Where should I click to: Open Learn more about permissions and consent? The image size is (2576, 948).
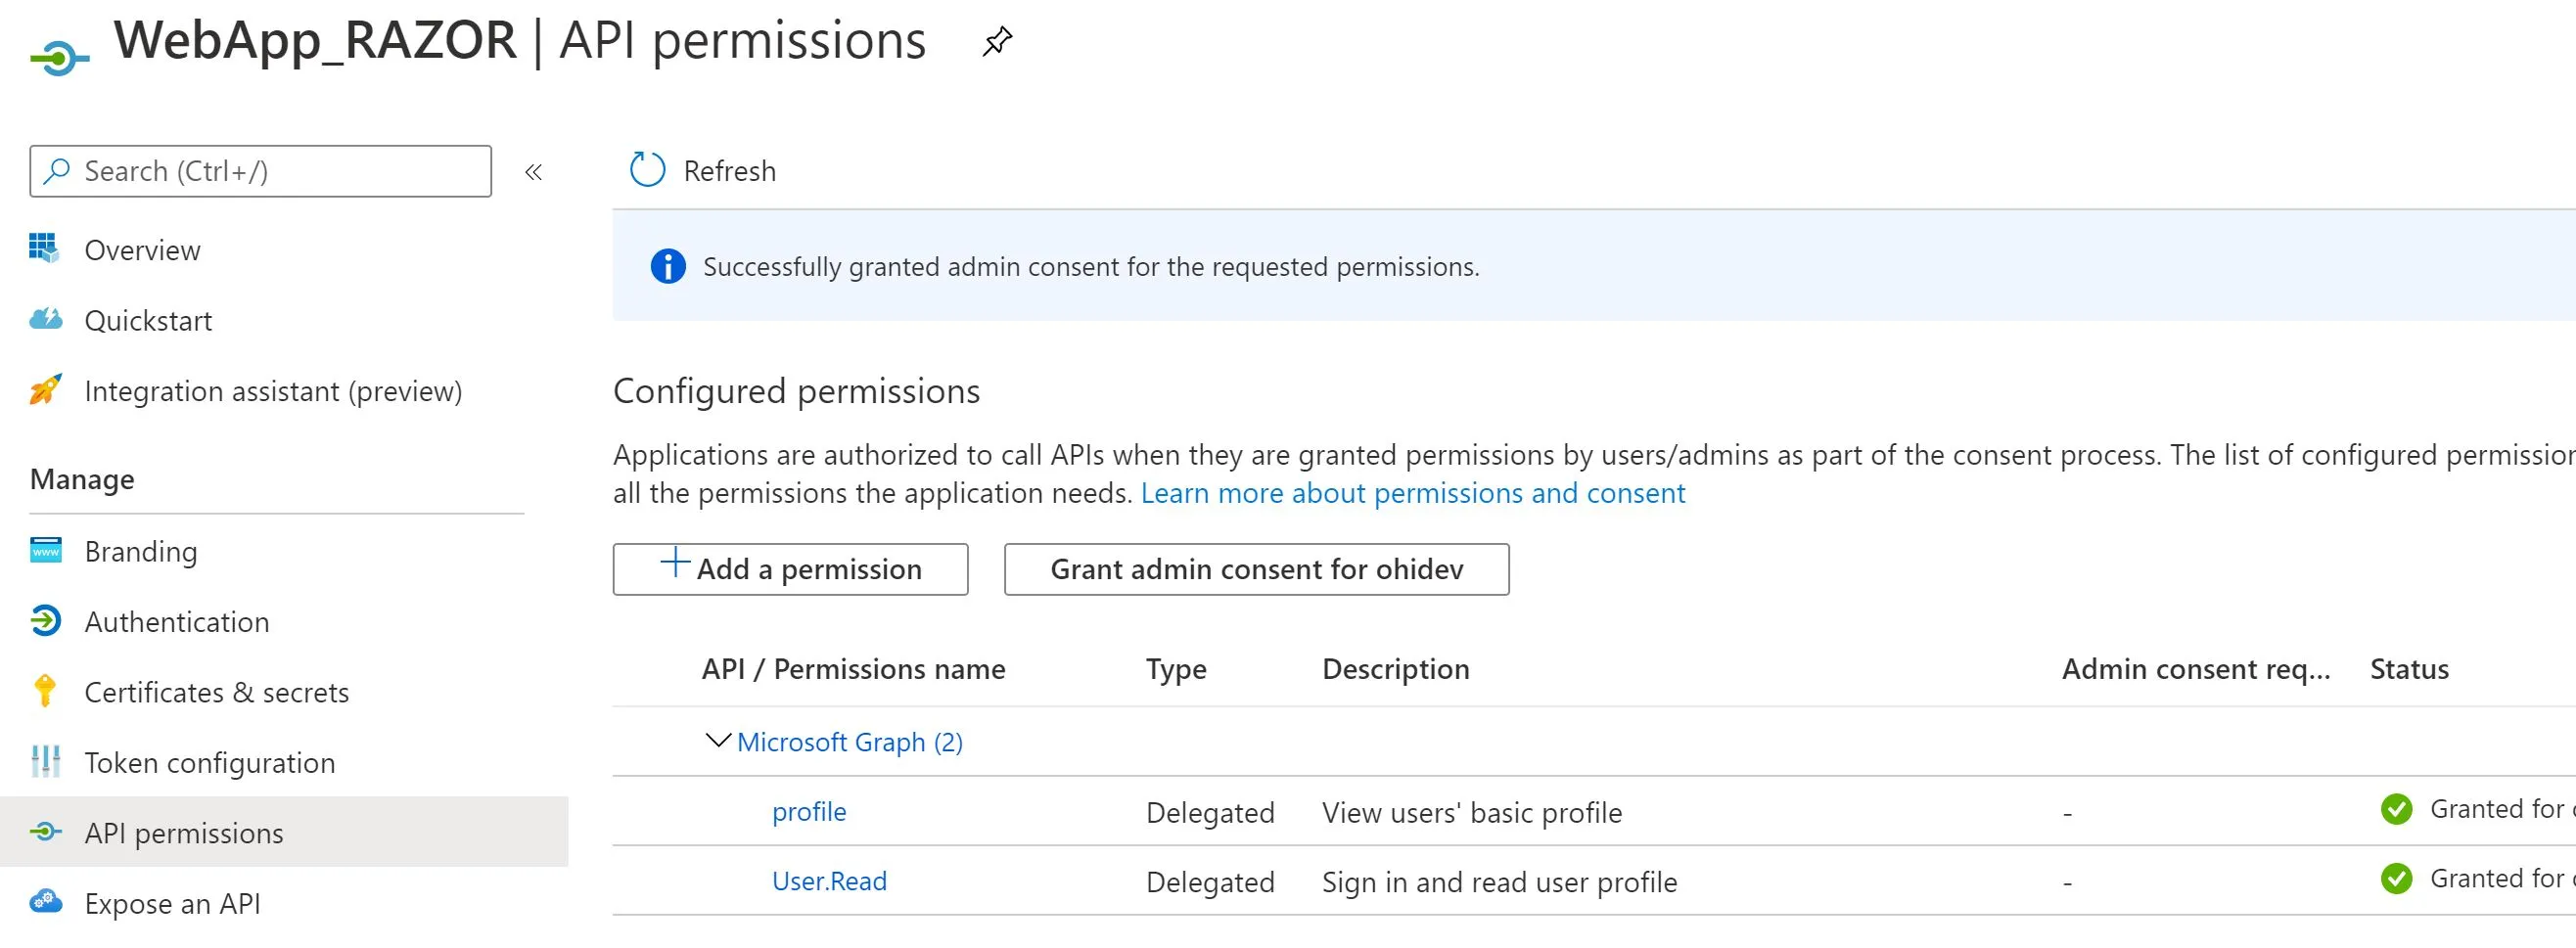point(1412,493)
